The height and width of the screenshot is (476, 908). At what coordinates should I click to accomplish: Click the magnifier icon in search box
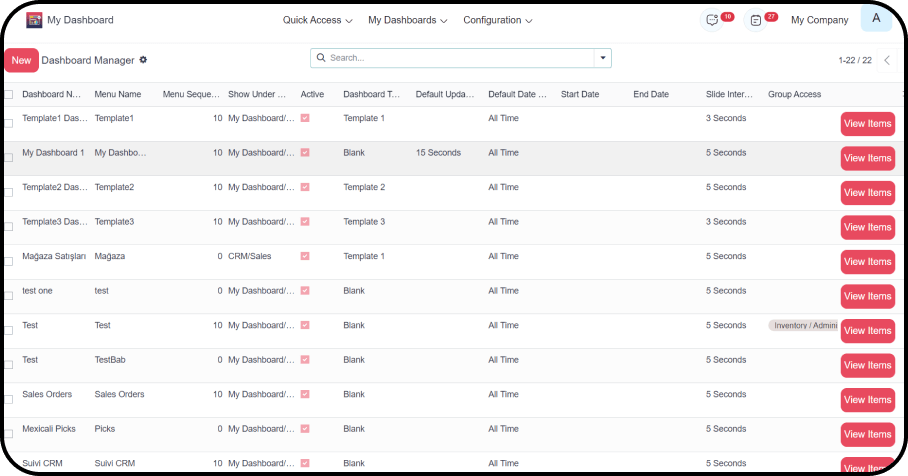[x=321, y=58]
